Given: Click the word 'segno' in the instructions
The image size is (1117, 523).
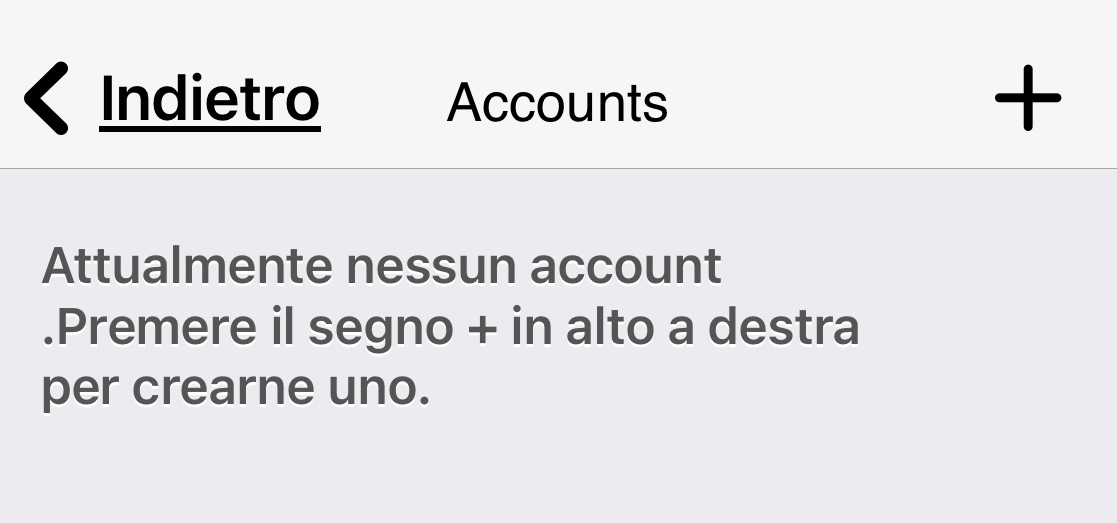Looking at the screenshot, I should tap(380, 331).
